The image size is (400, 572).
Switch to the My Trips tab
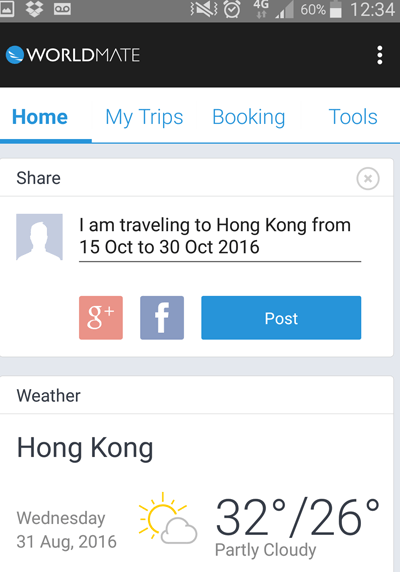click(x=144, y=117)
